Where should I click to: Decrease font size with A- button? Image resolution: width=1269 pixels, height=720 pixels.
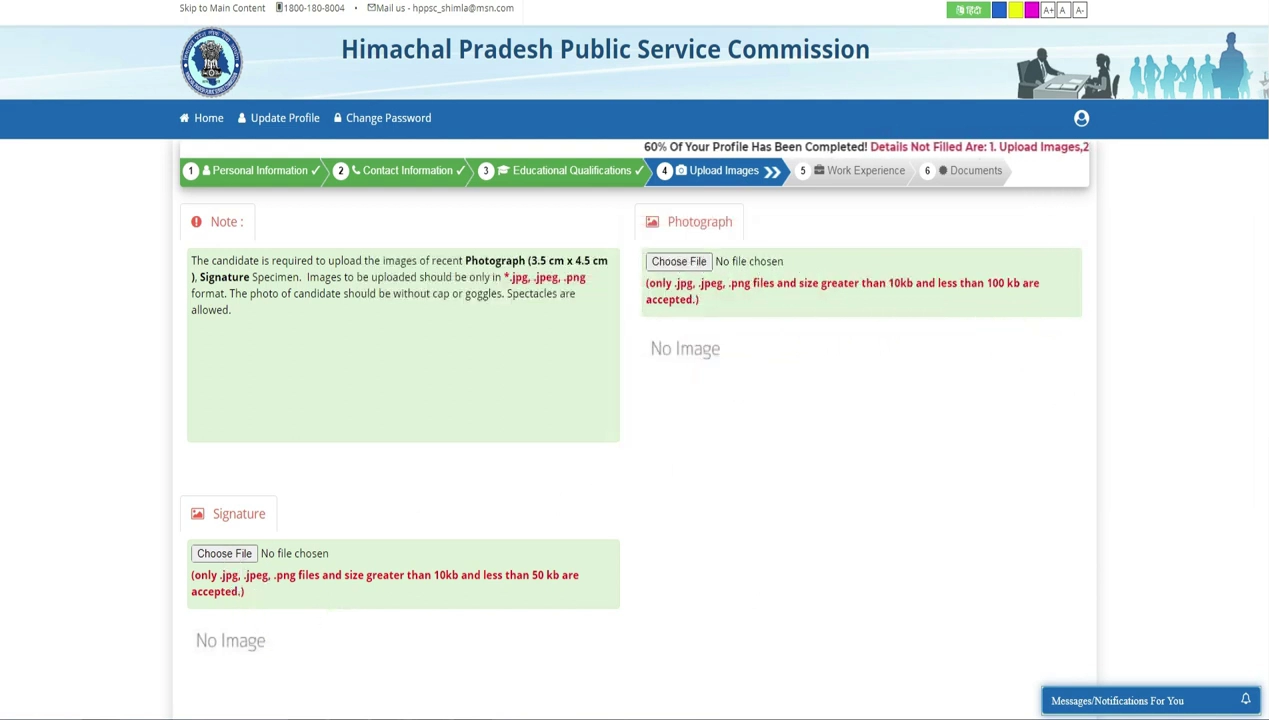click(1079, 10)
